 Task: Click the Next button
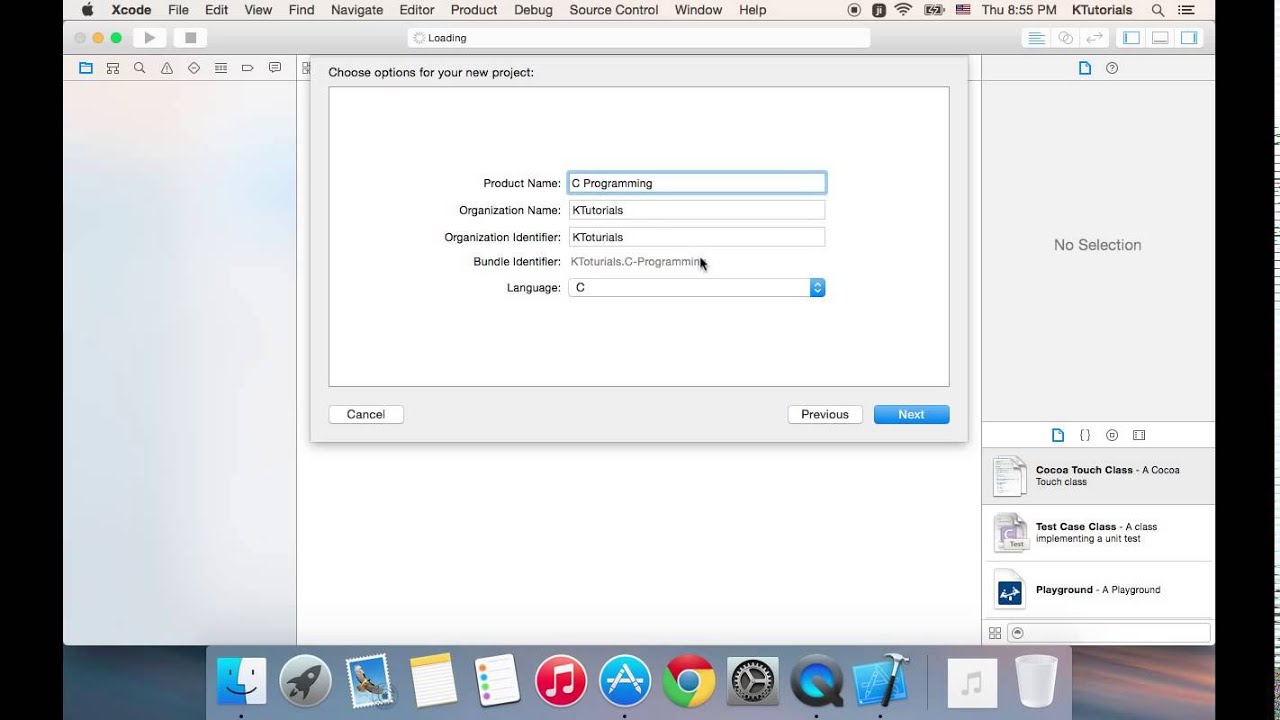[911, 414]
